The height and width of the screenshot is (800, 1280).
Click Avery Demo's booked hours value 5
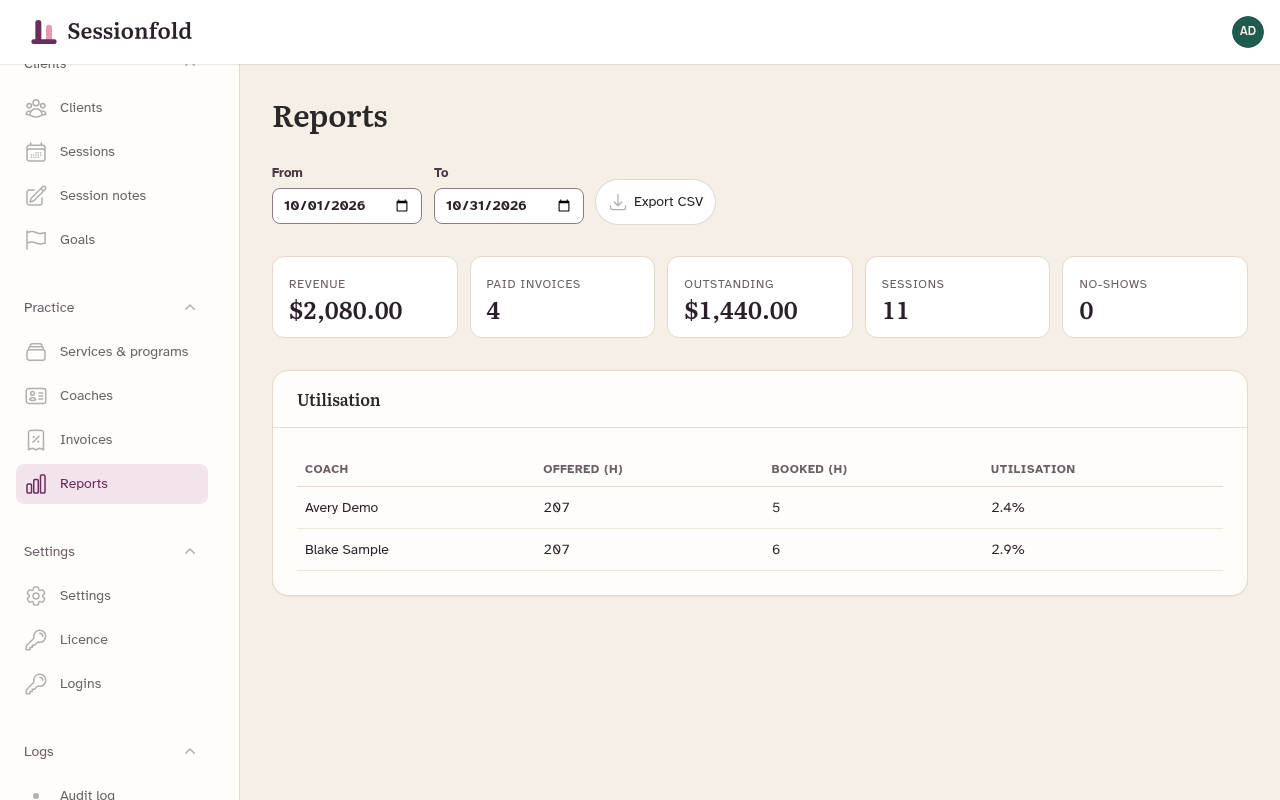(x=776, y=508)
